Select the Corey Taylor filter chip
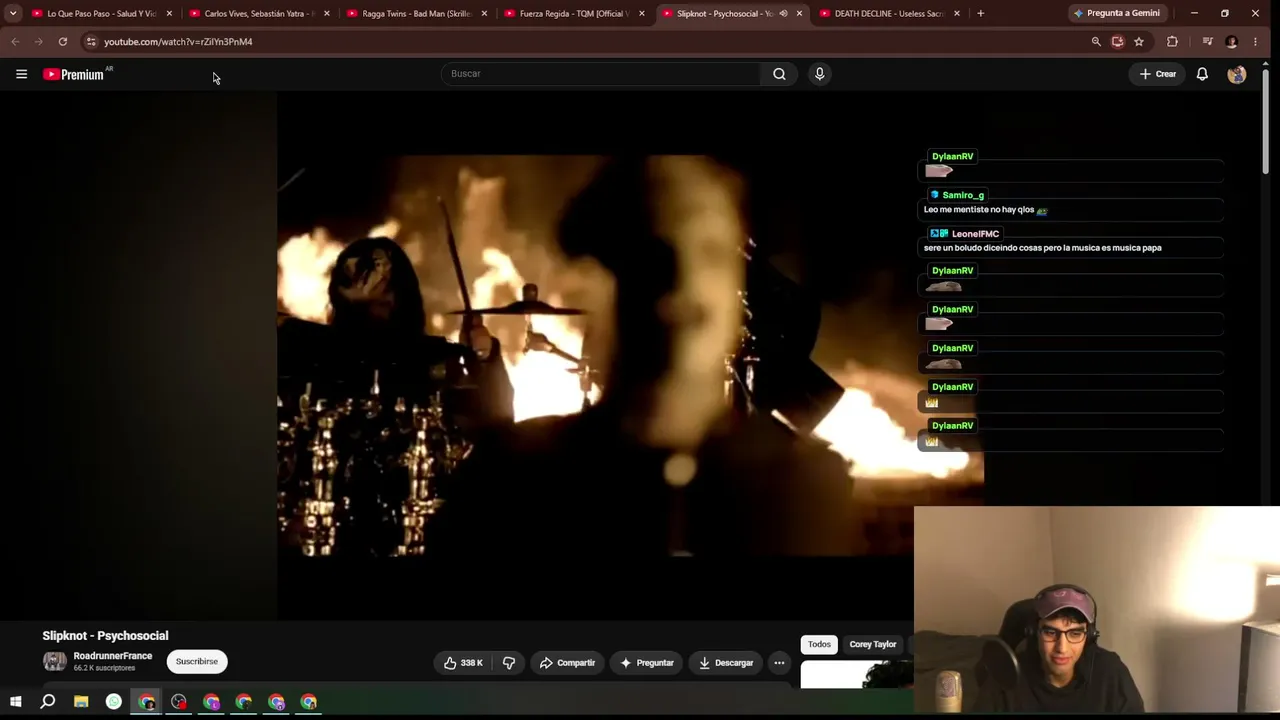The width and height of the screenshot is (1280, 720). (x=873, y=645)
